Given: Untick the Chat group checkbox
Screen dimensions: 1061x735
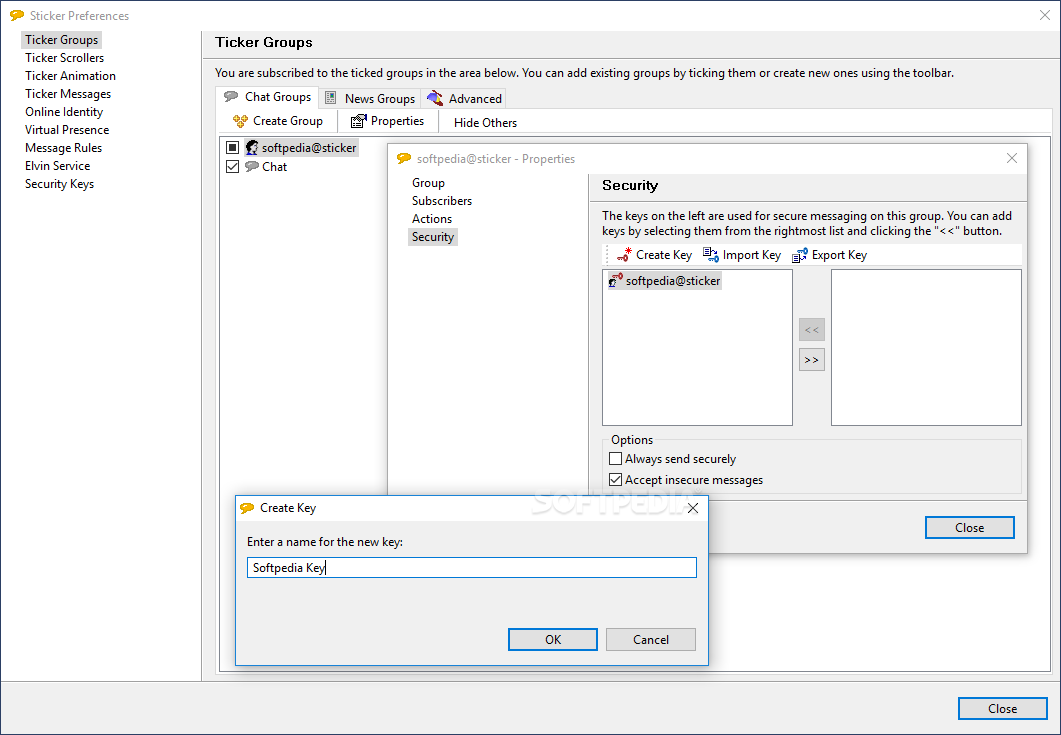Looking at the screenshot, I should pos(232,166).
